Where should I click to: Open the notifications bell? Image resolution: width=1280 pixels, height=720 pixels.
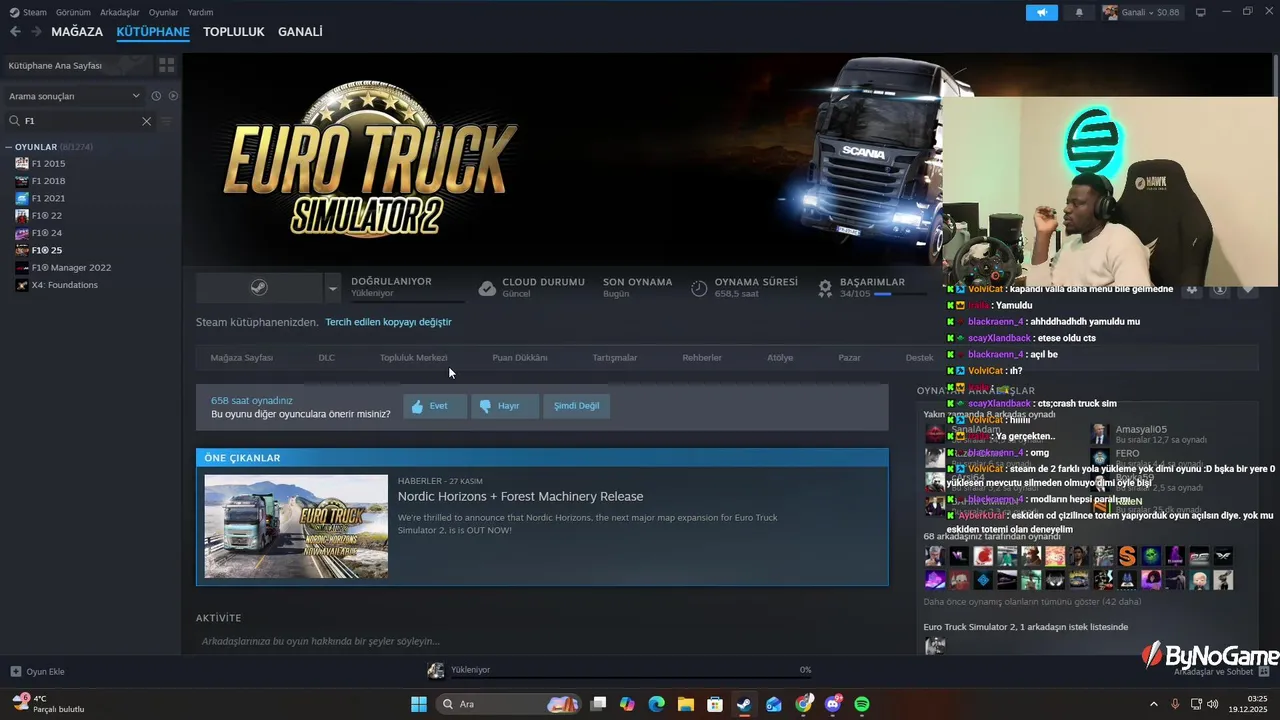tap(1079, 12)
